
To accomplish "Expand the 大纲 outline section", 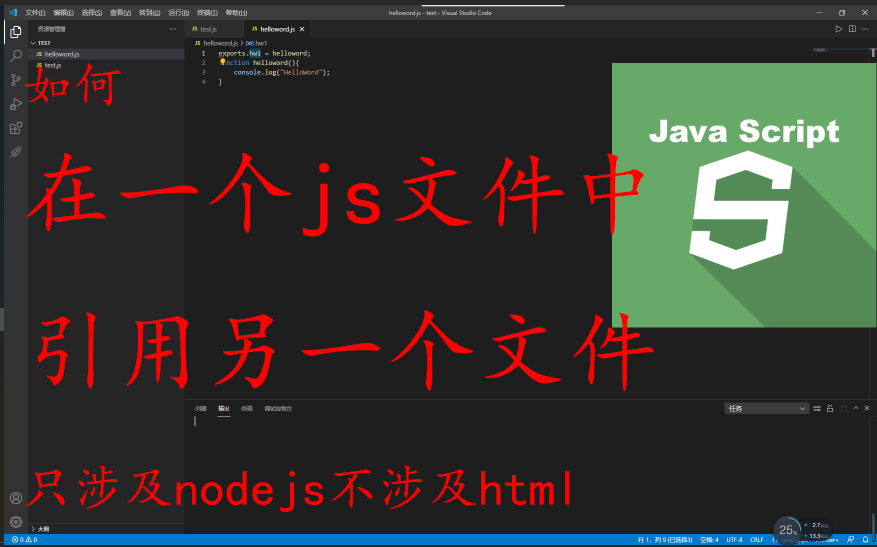I will coord(106,529).
